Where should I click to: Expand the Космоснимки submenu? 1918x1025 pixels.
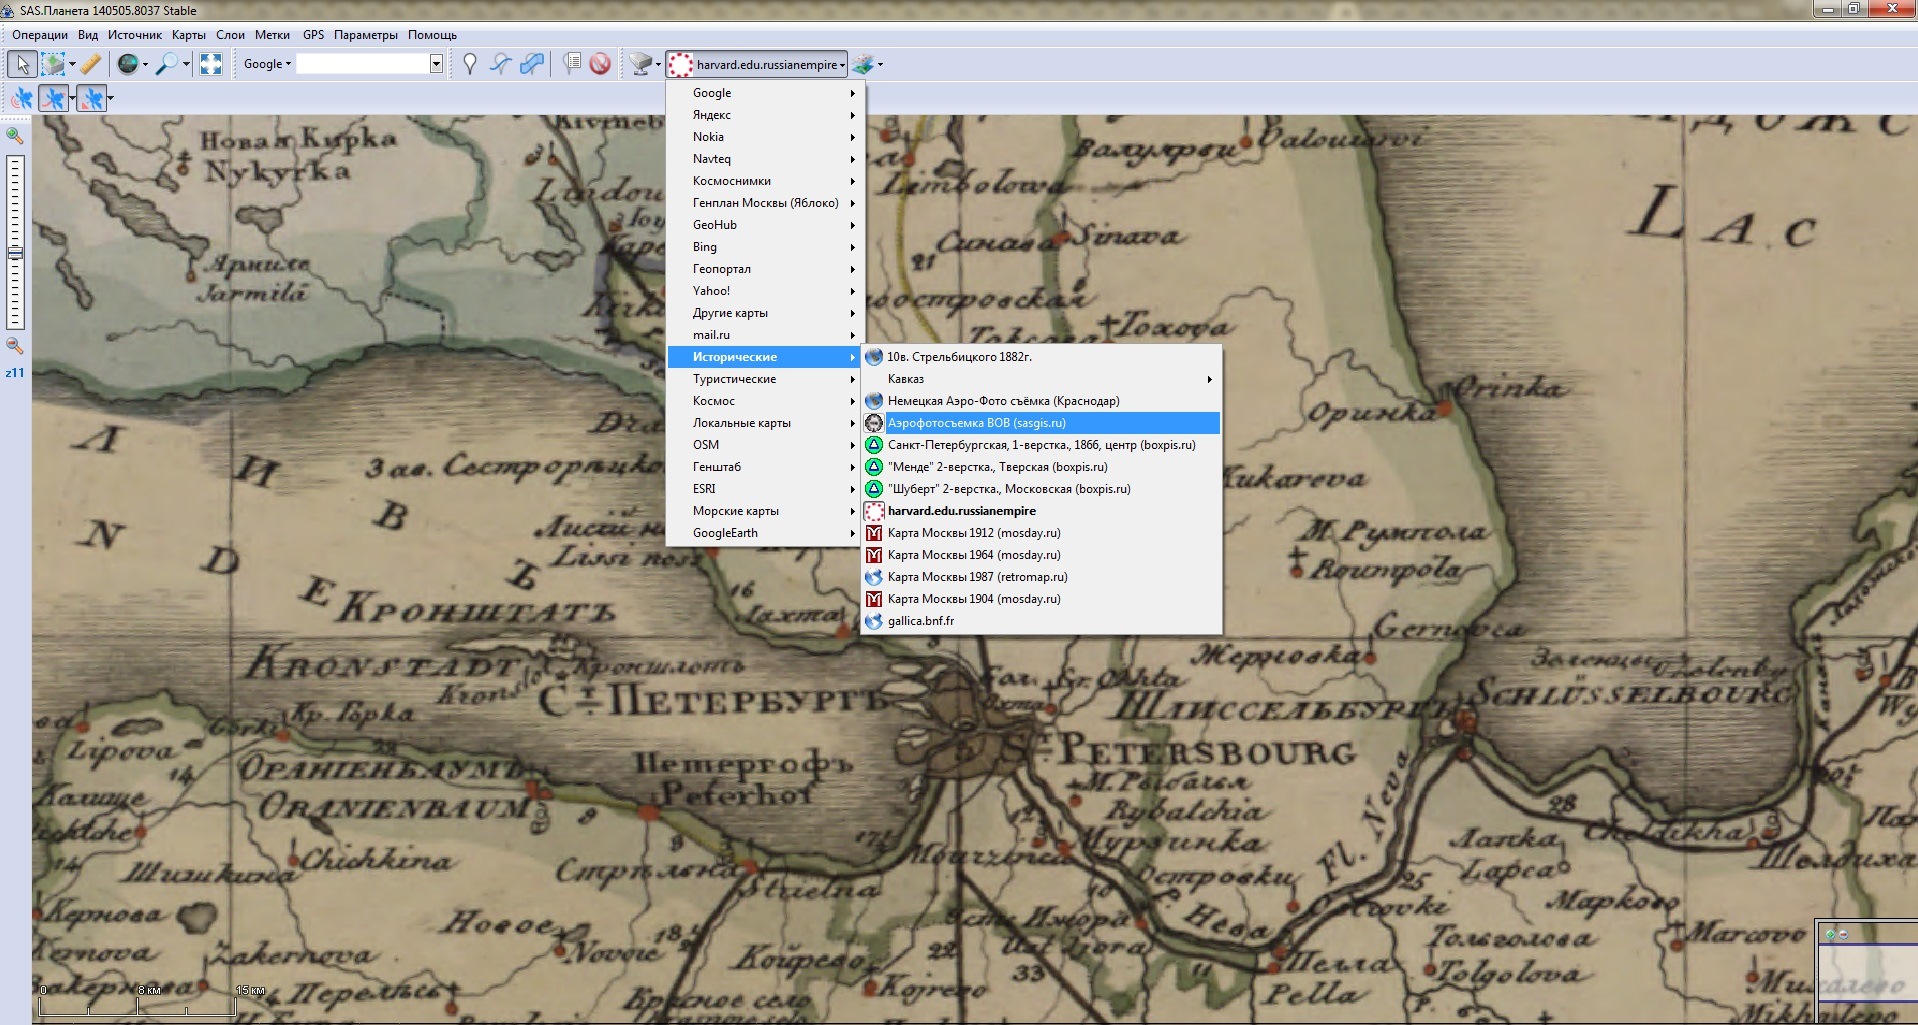765,181
